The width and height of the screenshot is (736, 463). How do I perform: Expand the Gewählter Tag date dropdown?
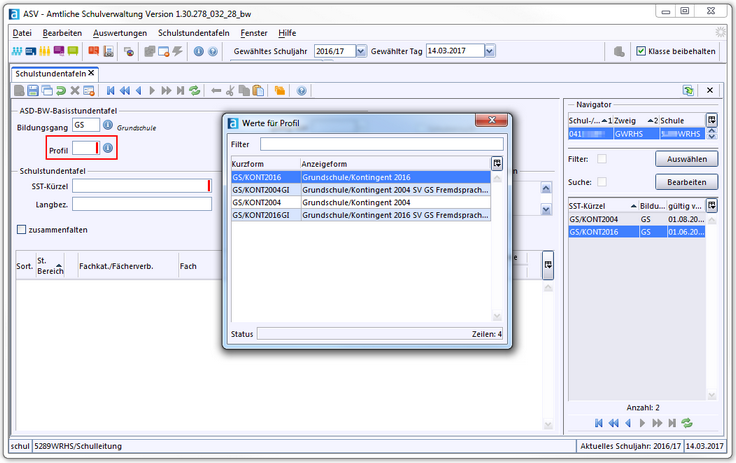click(x=491, y=51)
